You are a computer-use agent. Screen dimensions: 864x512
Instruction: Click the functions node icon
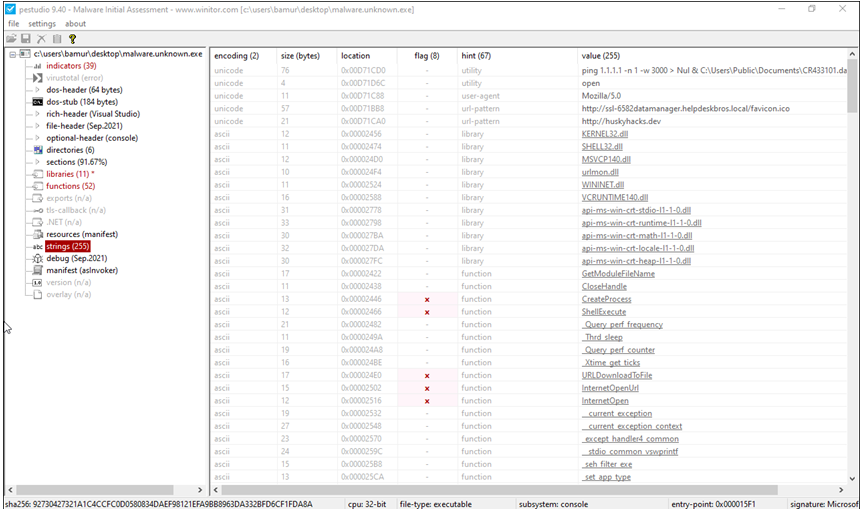(x=37, y=186)
